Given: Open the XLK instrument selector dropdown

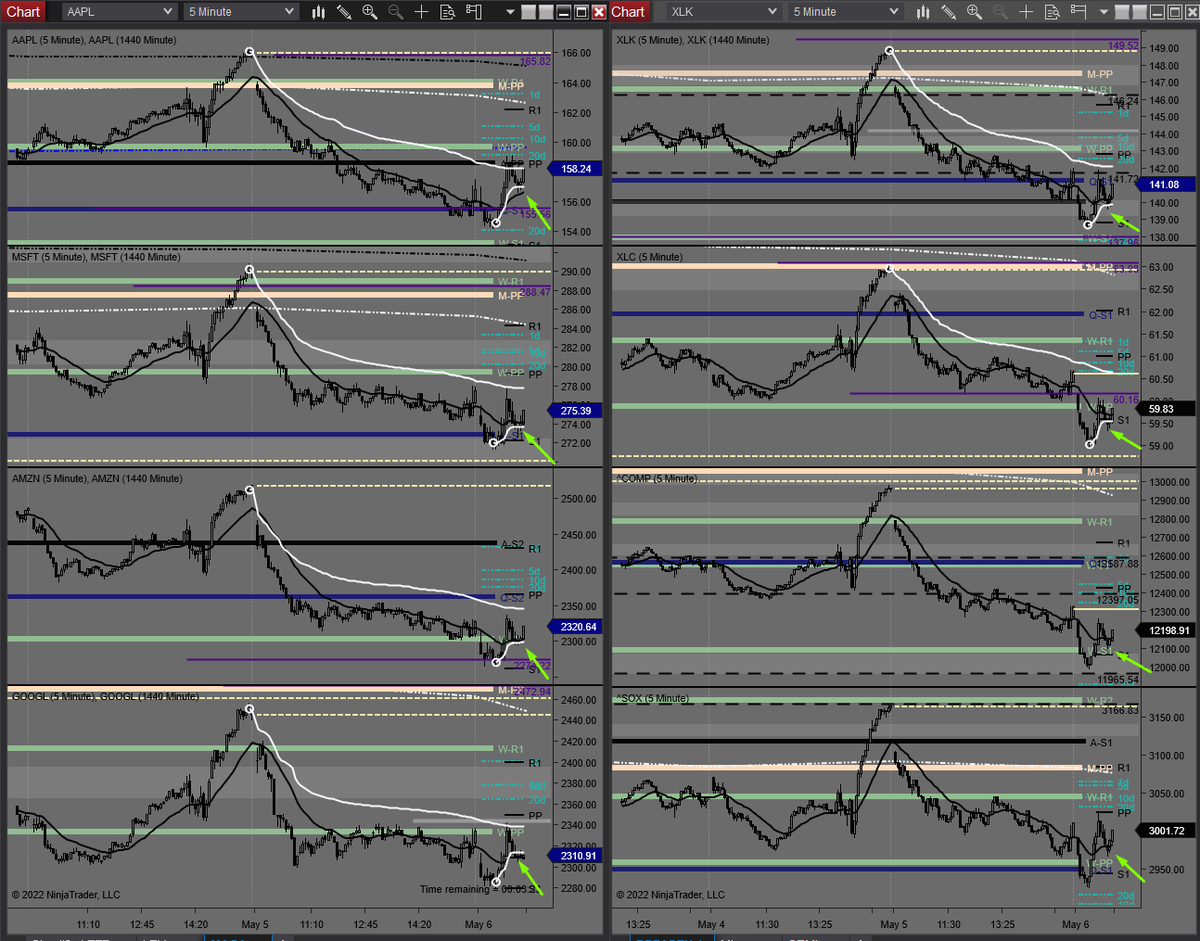Looking at the screenshot, I should [724, 12].
